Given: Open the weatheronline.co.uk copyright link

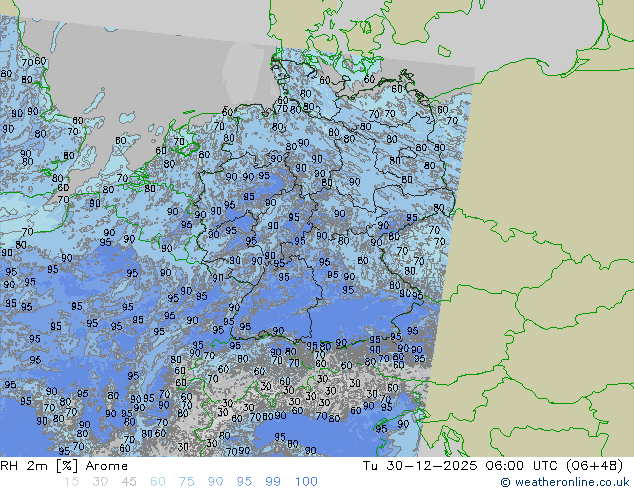Looking at the screenshot, I should click(x=565, y=482).
